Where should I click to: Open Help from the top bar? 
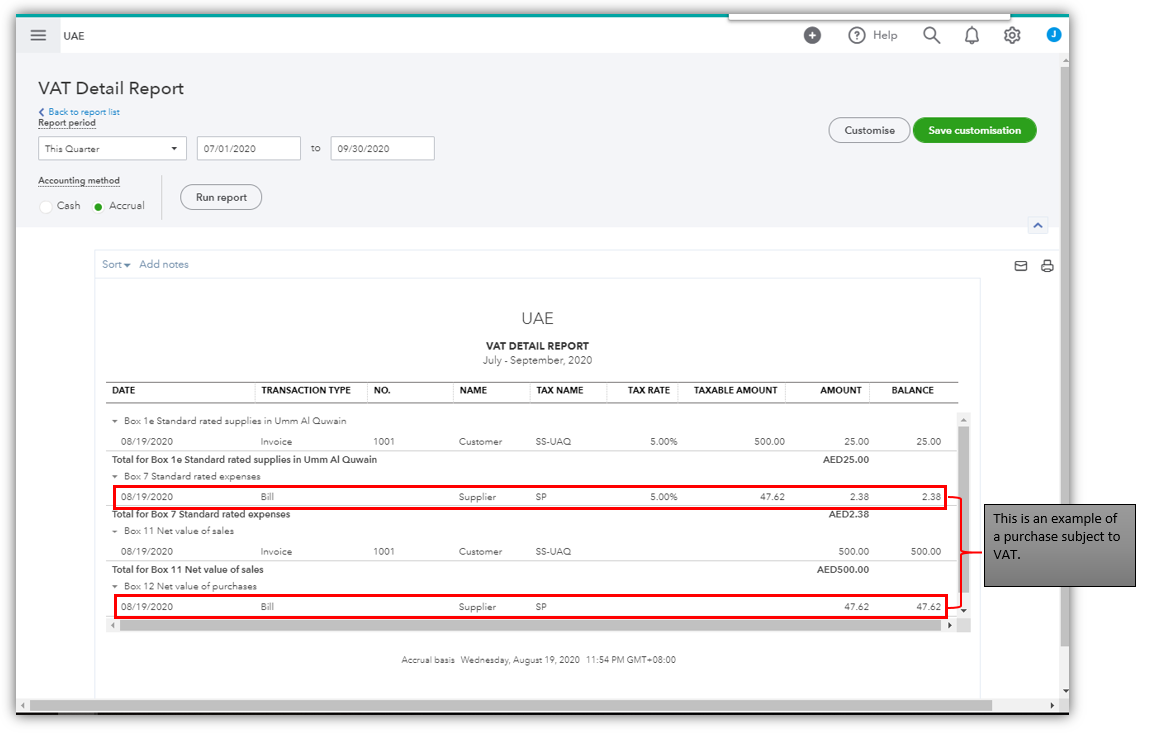point(873,35)
